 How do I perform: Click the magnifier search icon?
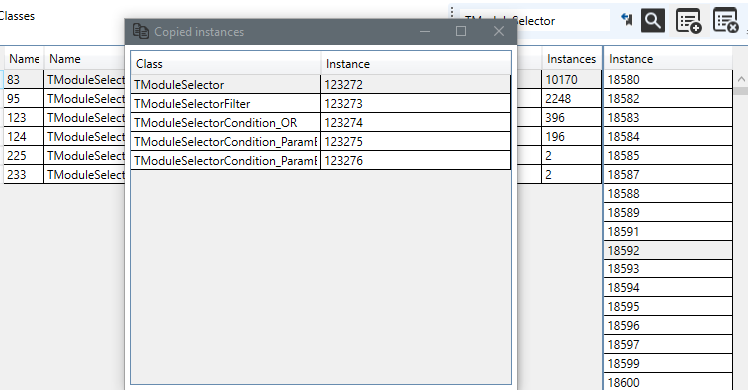653,21
